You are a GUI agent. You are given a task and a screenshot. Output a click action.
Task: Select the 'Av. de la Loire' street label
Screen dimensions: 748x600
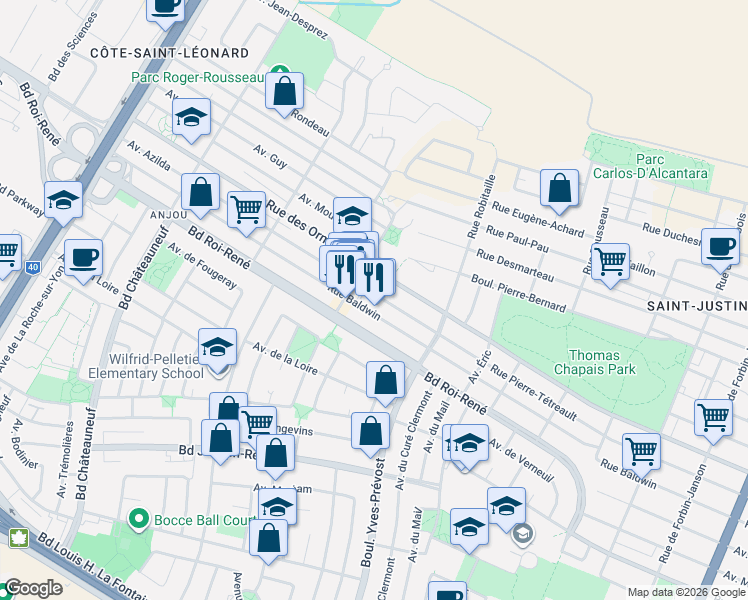click(x=285, y=359)
